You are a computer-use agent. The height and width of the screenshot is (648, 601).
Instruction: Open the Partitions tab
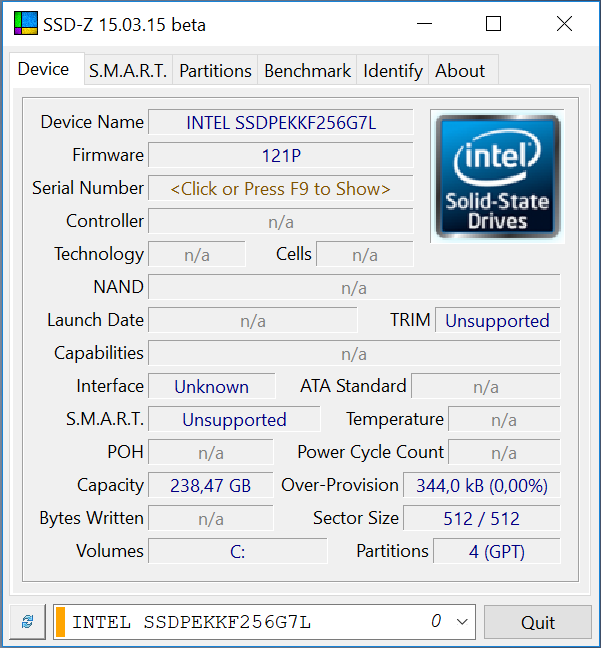215,71
